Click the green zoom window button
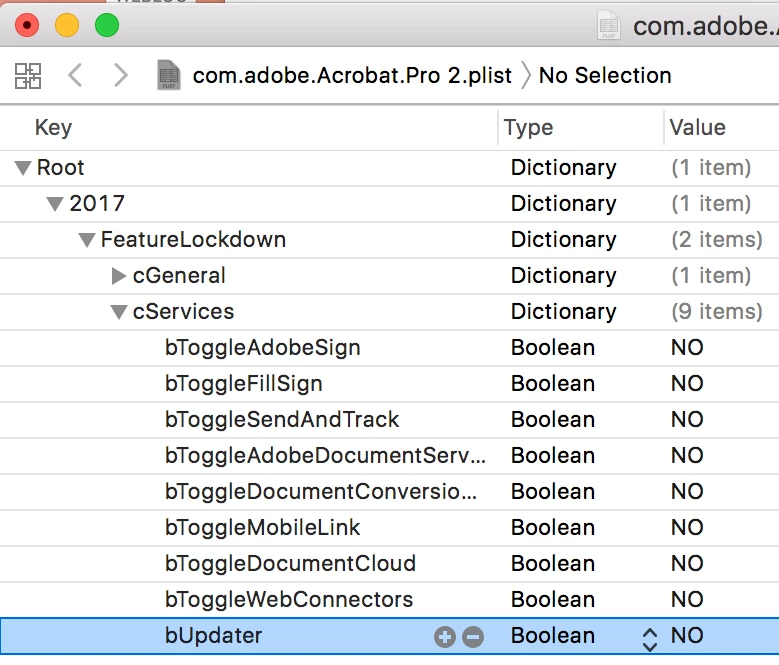 (x=107, y=25)
